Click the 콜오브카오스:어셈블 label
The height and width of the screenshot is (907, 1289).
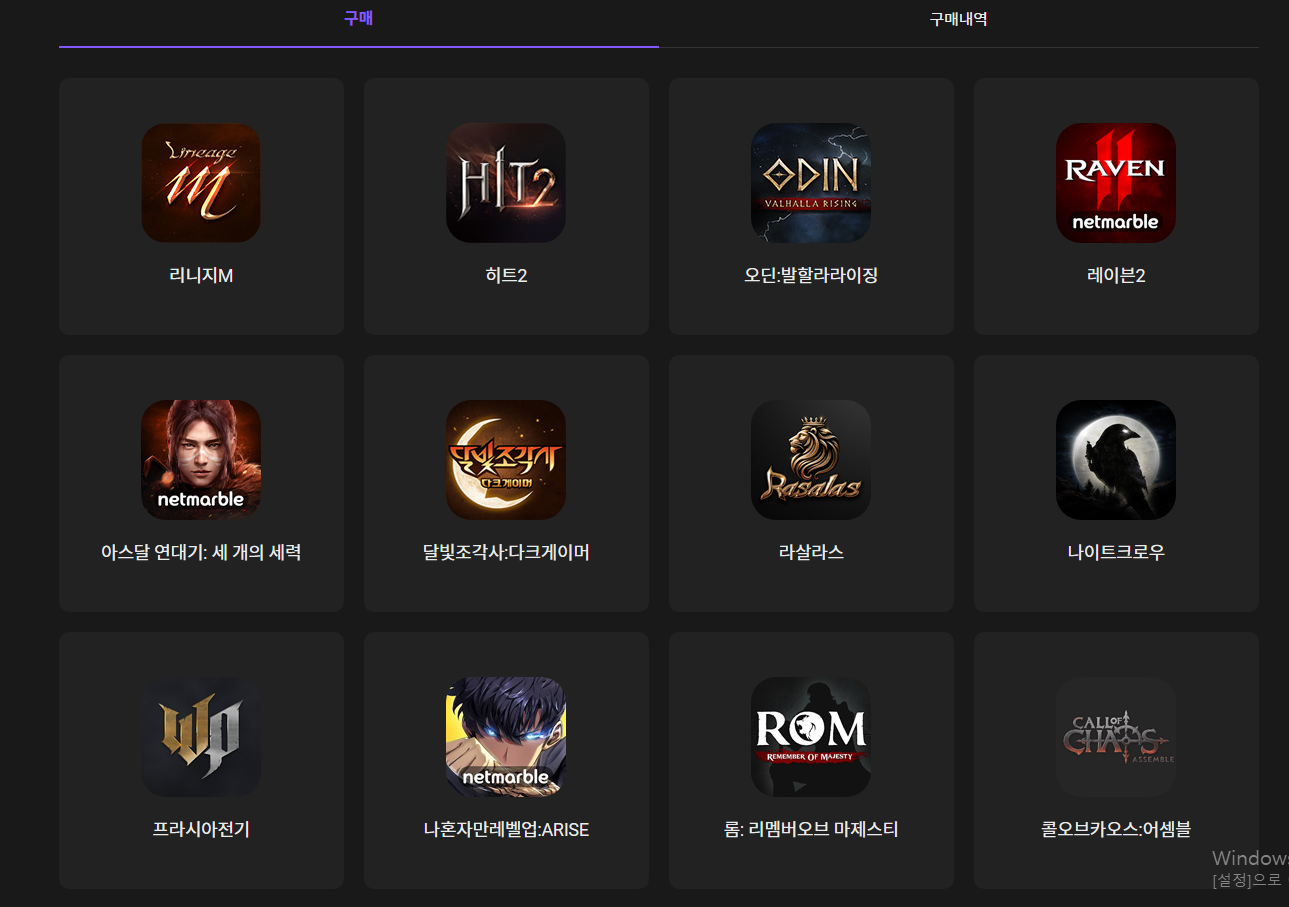[1116, 830]
